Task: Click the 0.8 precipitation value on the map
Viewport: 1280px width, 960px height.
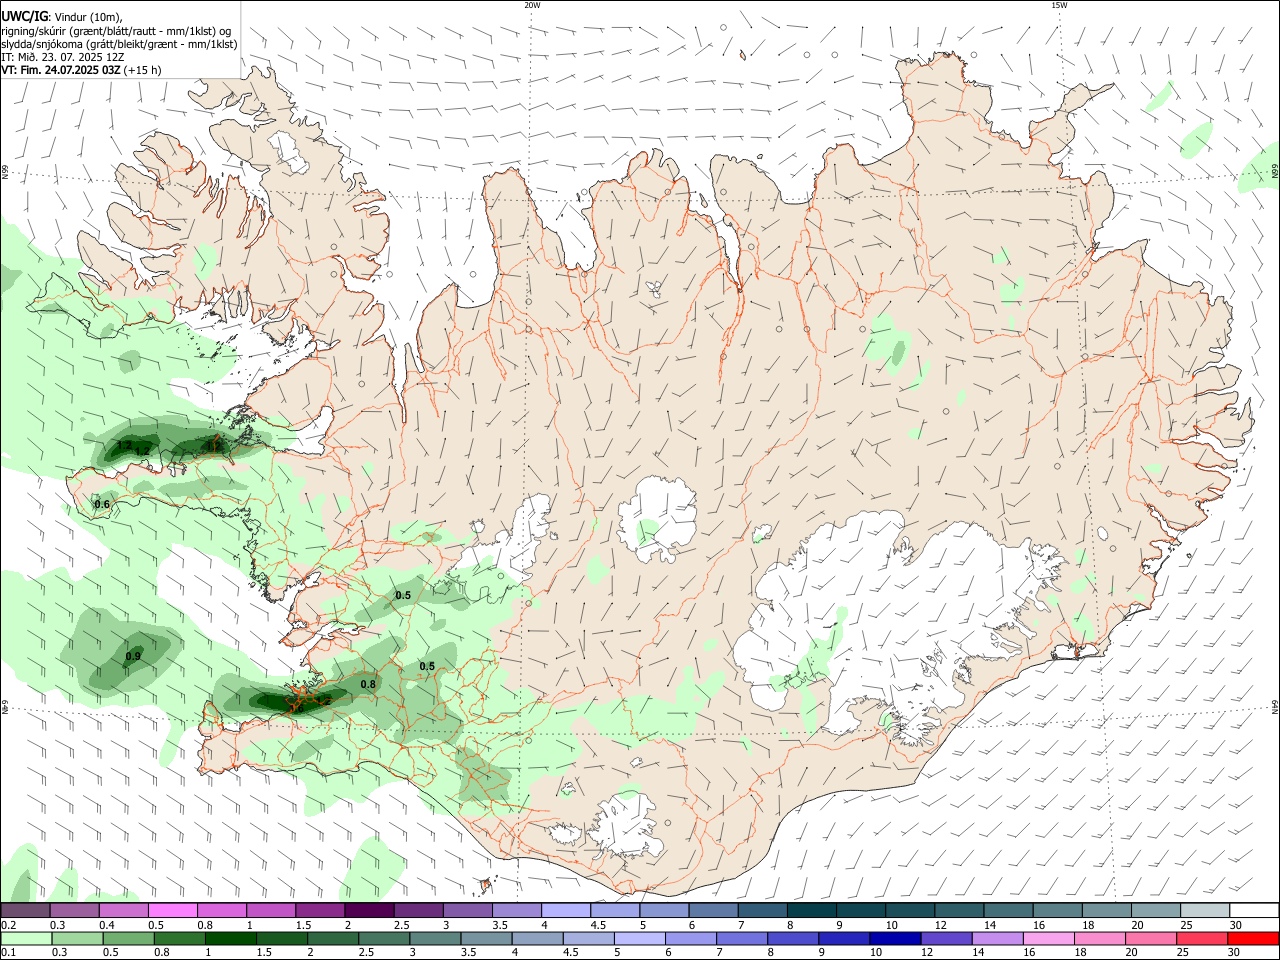Action: (x=368, y=684)
